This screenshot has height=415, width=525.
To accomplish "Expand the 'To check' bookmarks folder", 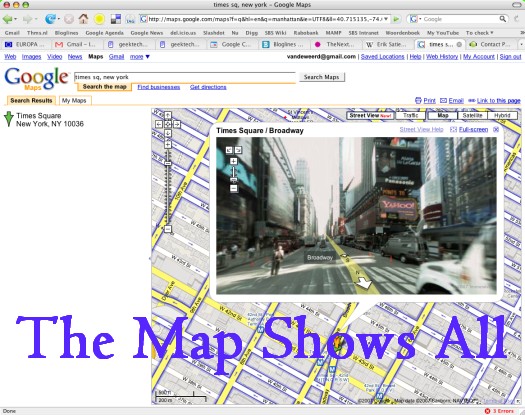I will [479, 33].
